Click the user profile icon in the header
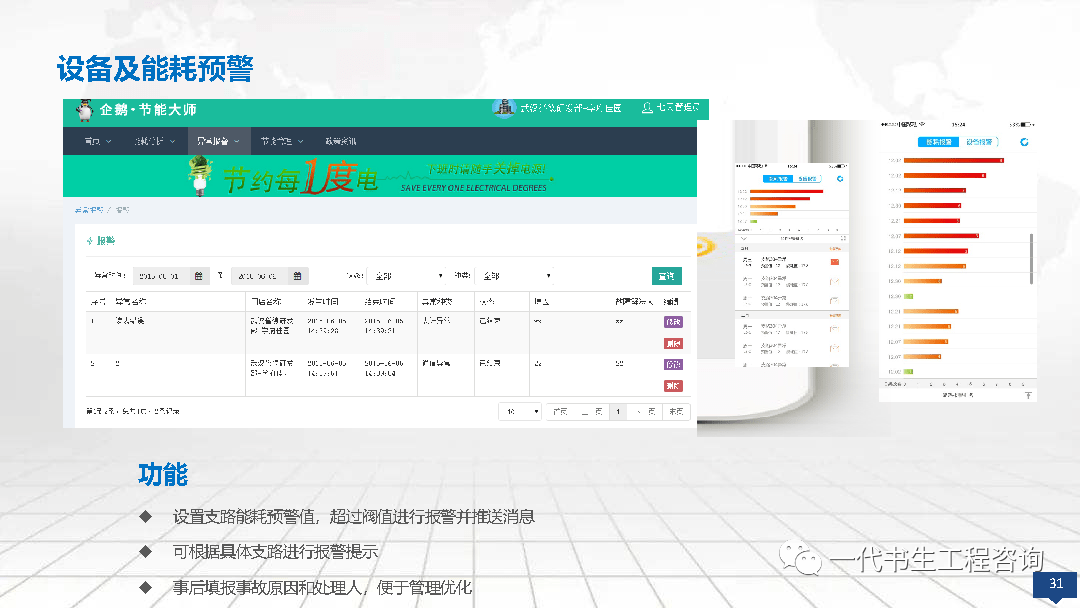The image size is (1080, 608). pos(647,108)
